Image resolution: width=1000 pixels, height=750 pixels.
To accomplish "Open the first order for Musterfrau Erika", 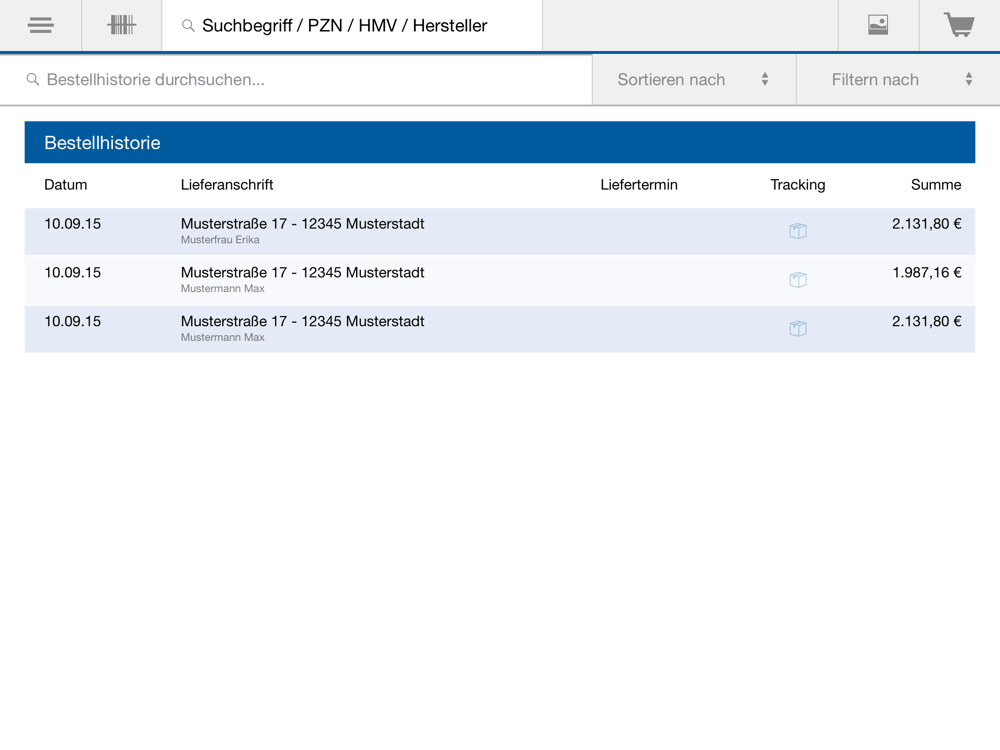I will coord(302,231).
